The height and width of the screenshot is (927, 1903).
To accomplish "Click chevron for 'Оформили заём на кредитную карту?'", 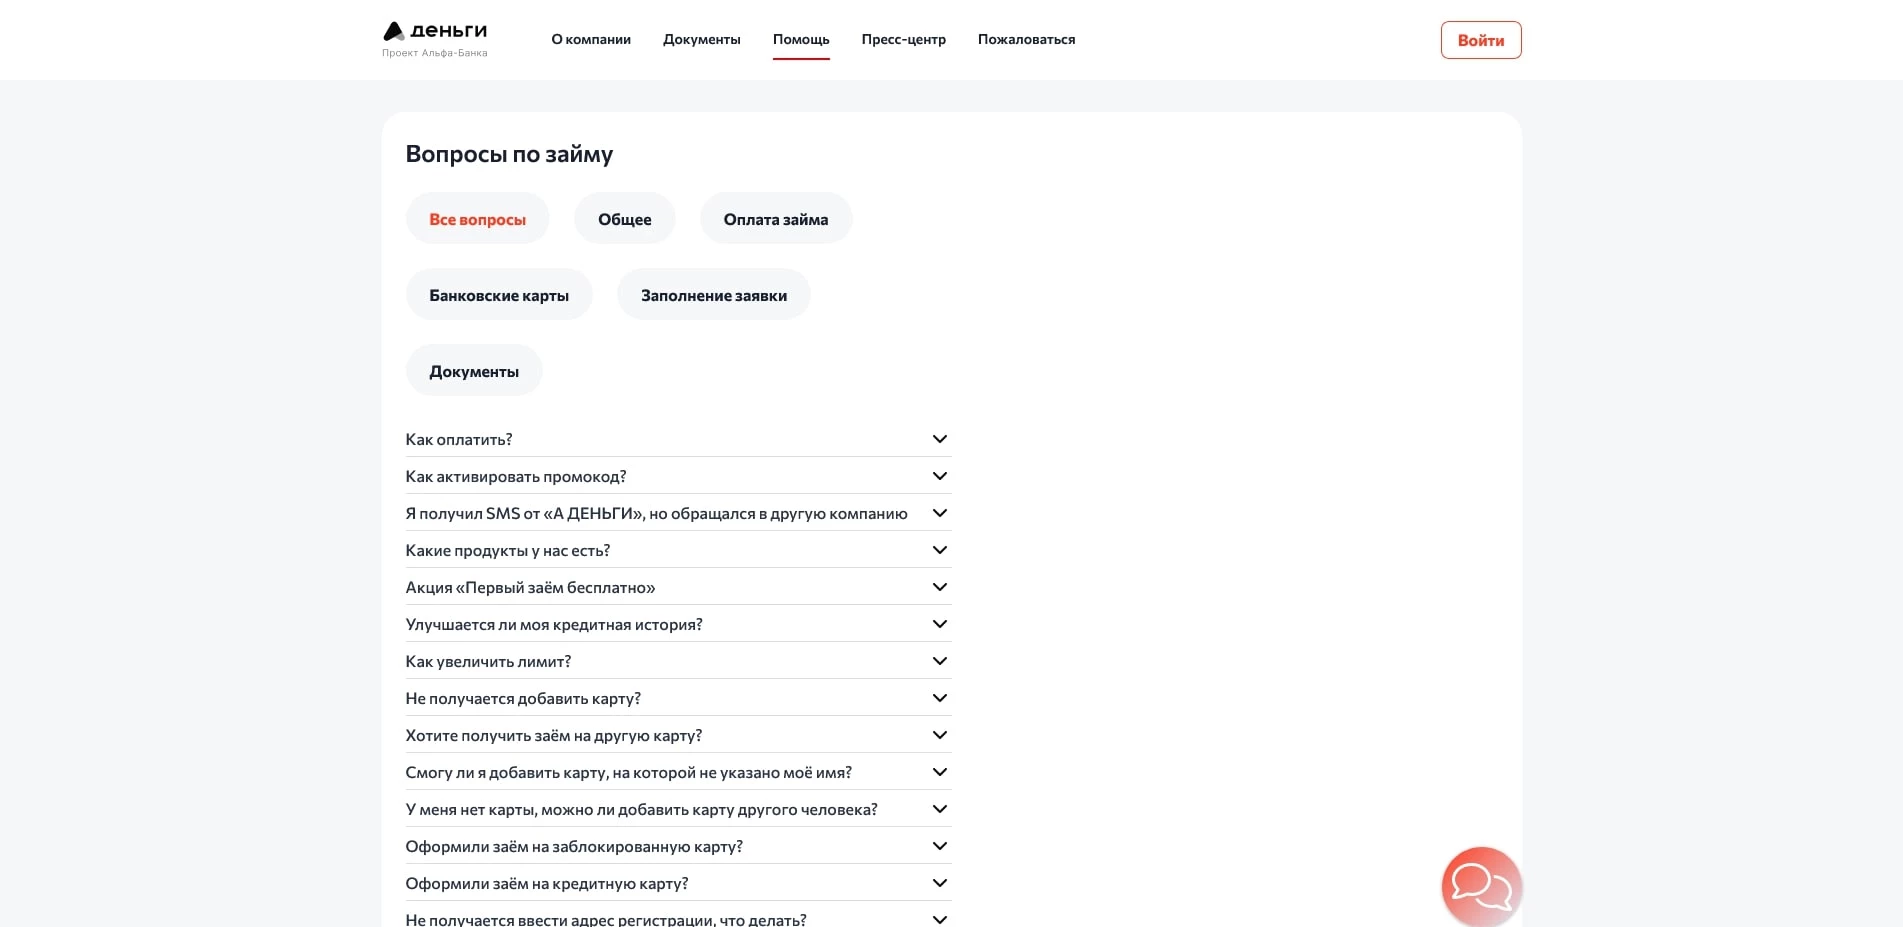I will point(939,883).
